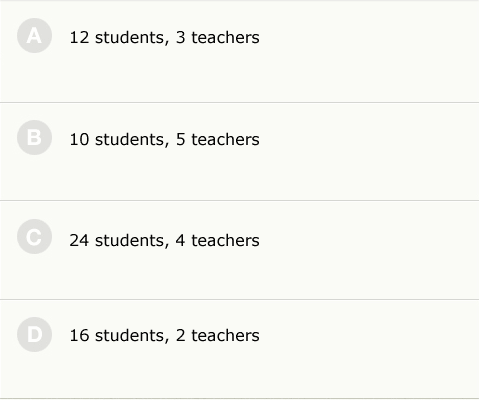The width and height of the screenshot is (479, 400).
Task: Click the number 12 in first answer
Action: 79,37
